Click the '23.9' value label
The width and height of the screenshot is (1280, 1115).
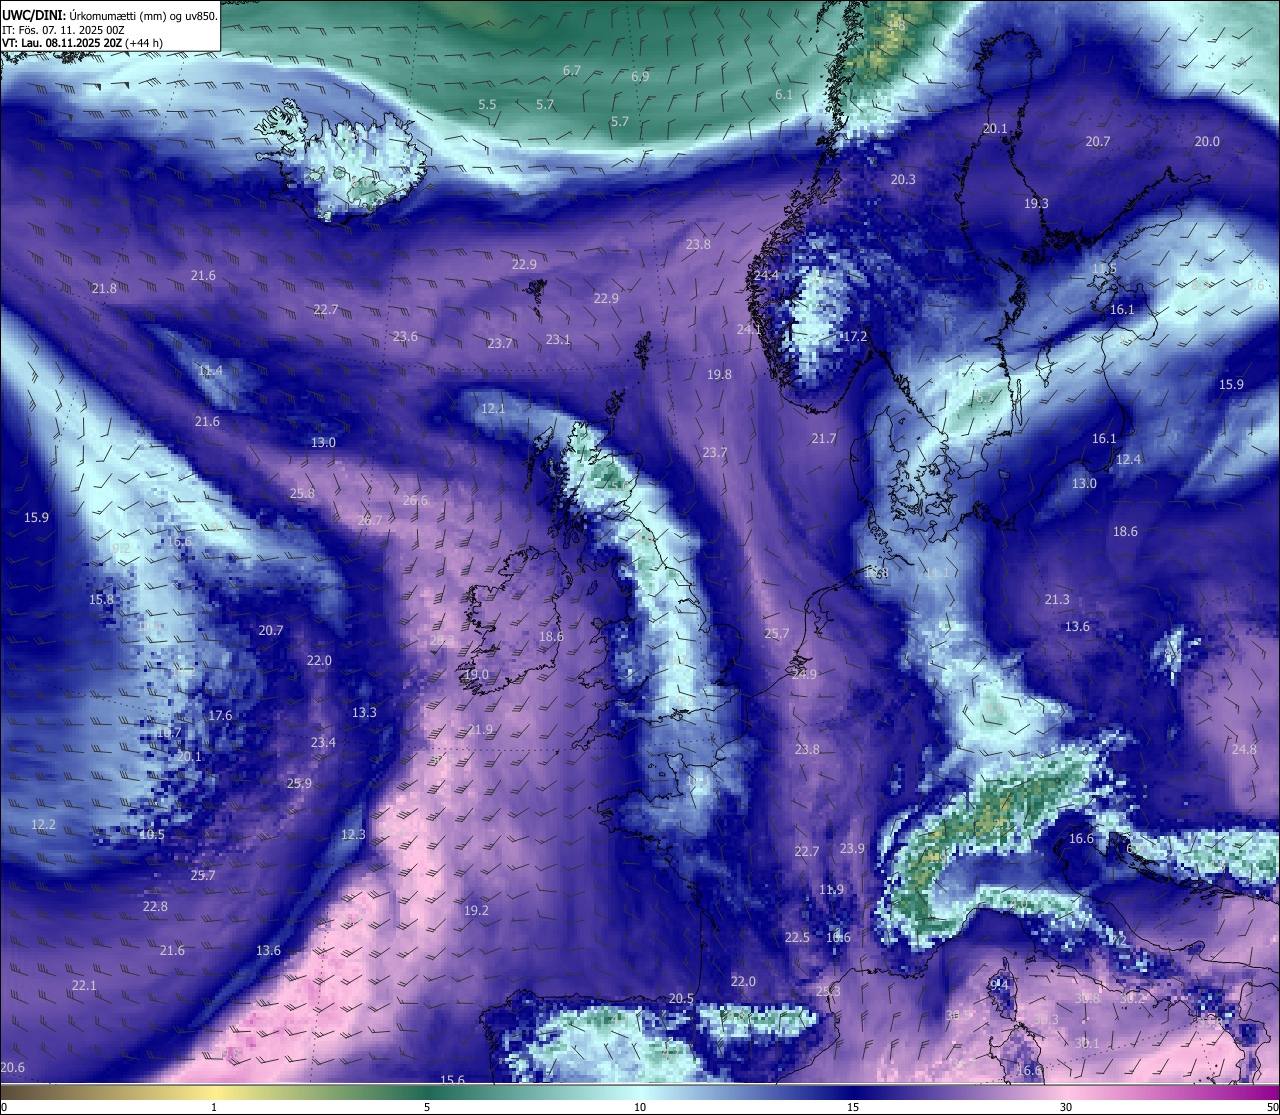852,849
